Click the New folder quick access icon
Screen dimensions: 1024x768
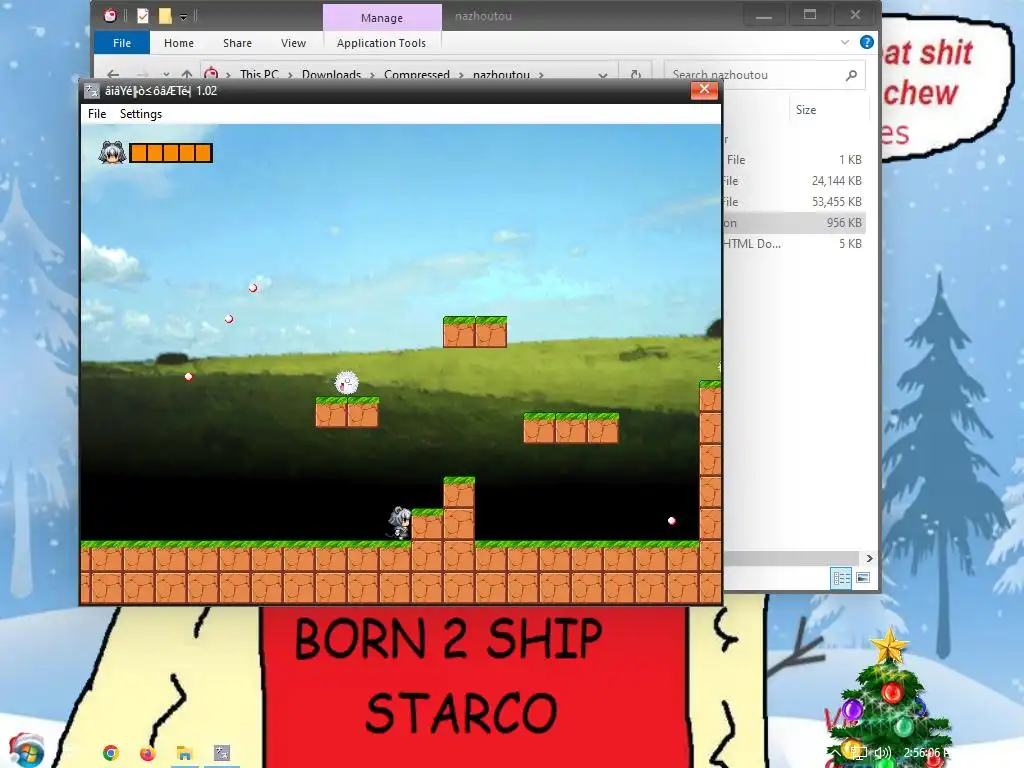(x=165, y=16)
